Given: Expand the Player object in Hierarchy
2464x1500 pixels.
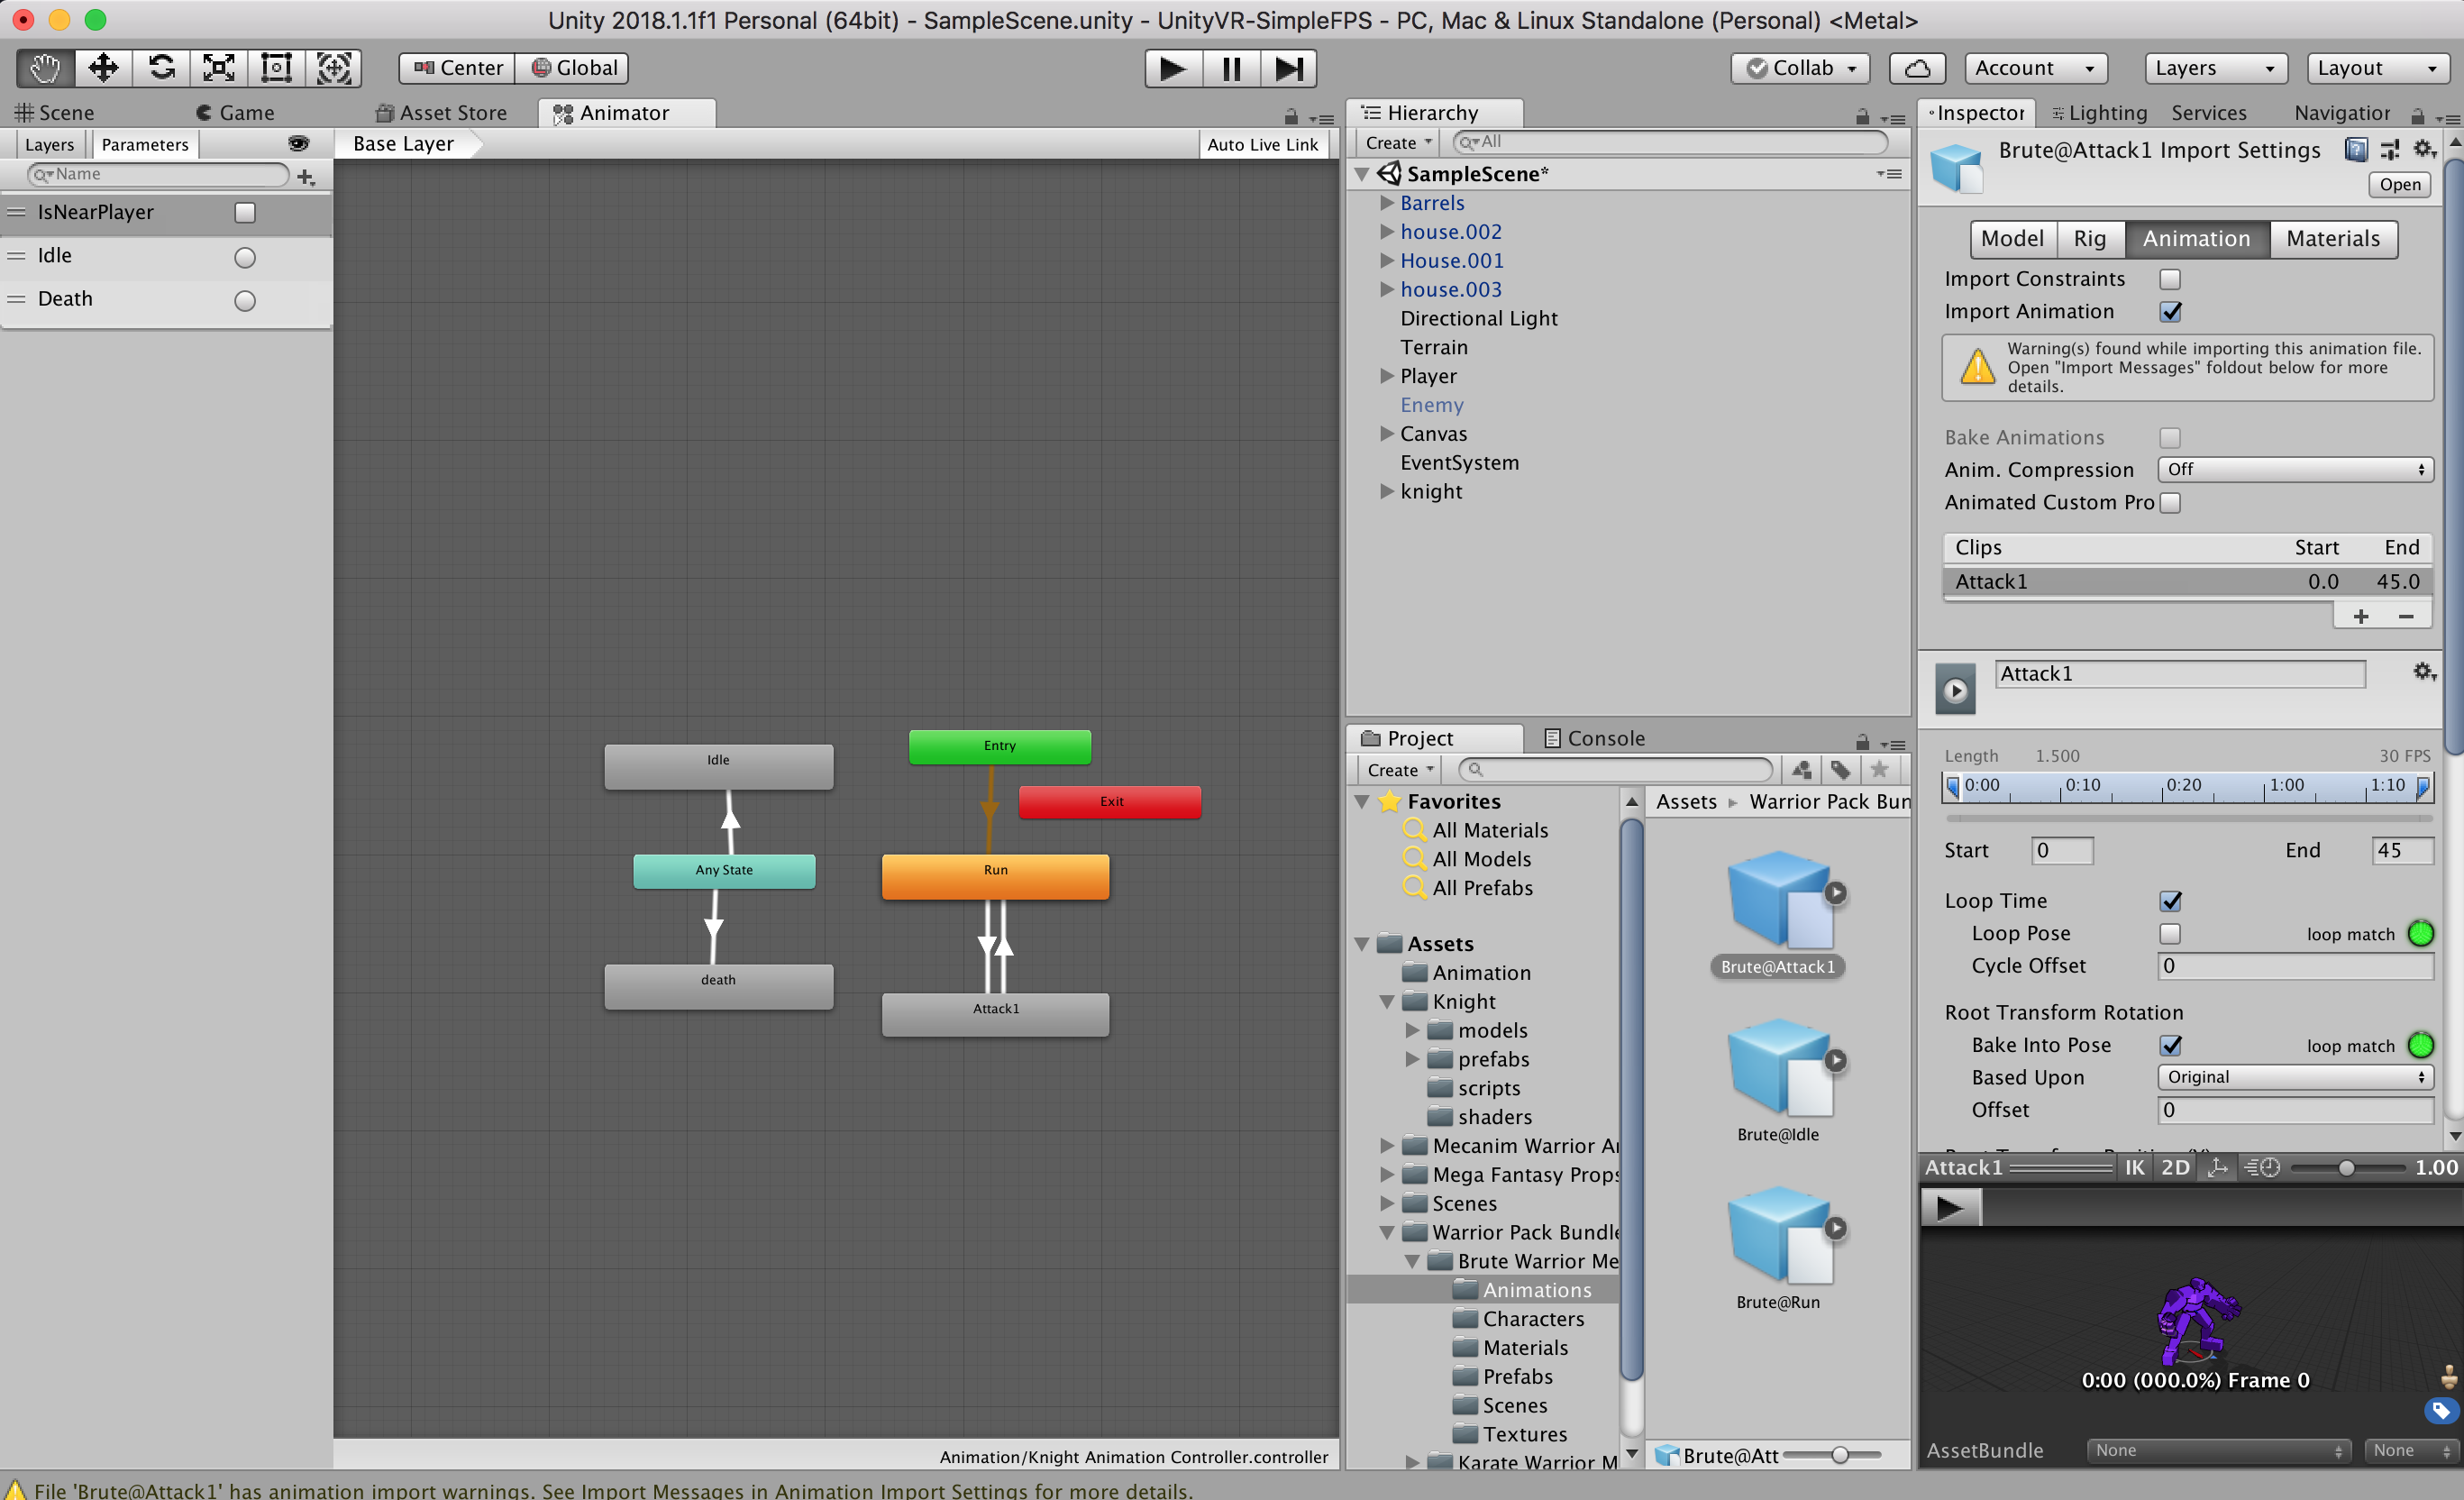Looking at the screenshot, I should tap(1387, 376).
